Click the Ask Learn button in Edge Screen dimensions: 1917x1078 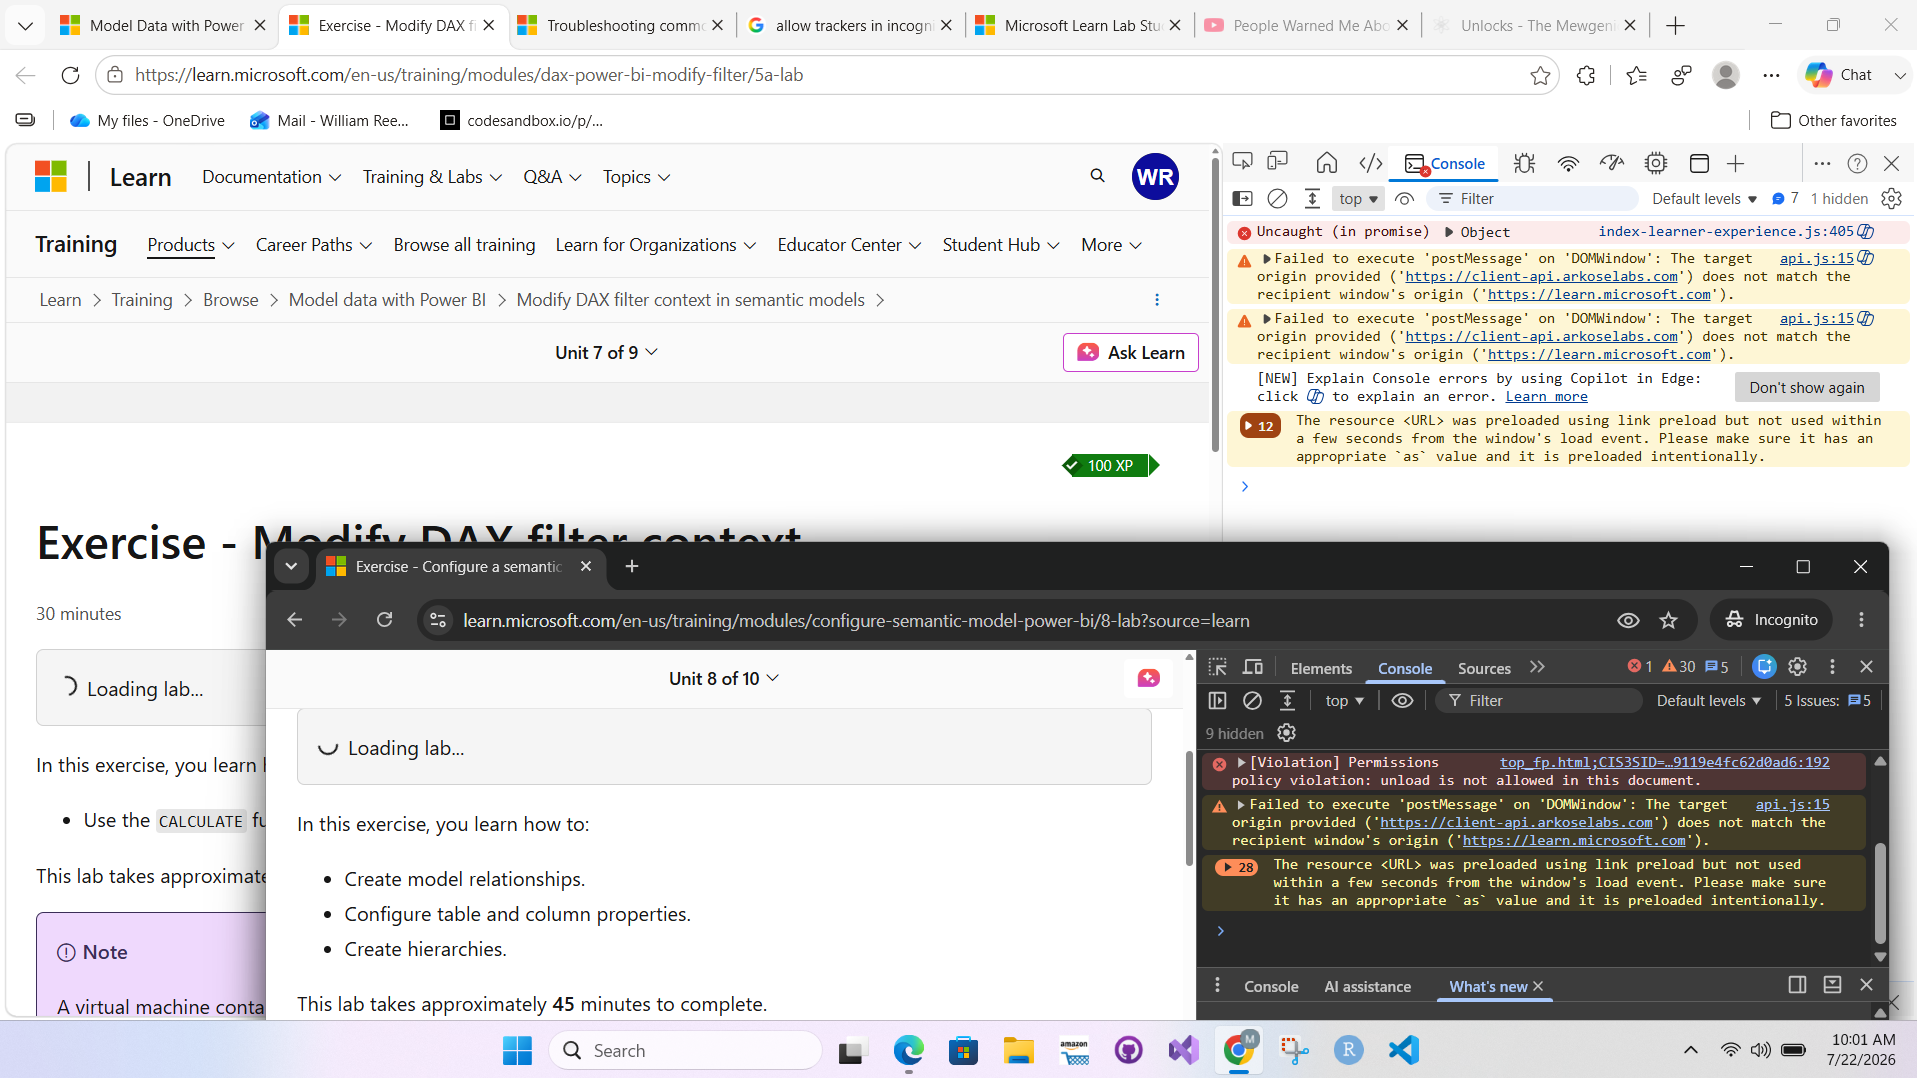click(x=1130, y=352)
